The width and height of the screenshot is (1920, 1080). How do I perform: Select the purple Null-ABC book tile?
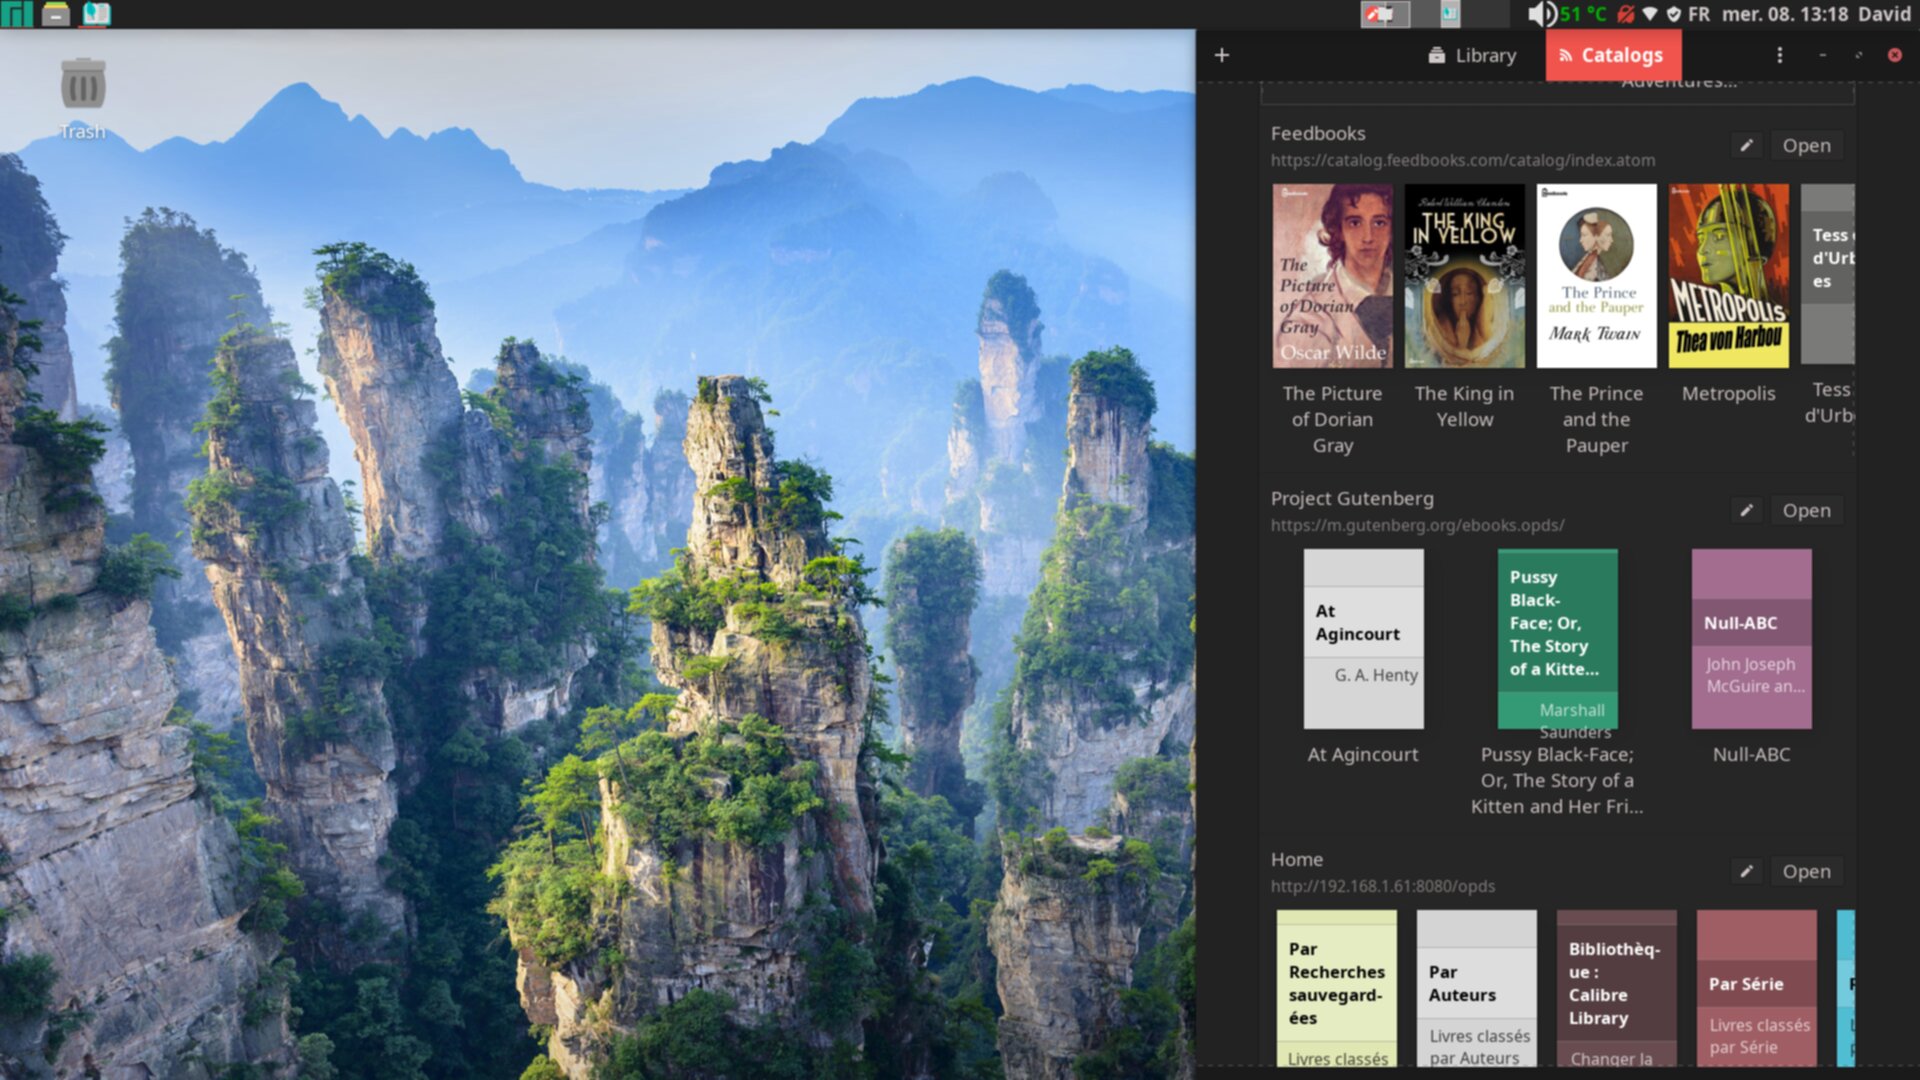(1751, 638)
